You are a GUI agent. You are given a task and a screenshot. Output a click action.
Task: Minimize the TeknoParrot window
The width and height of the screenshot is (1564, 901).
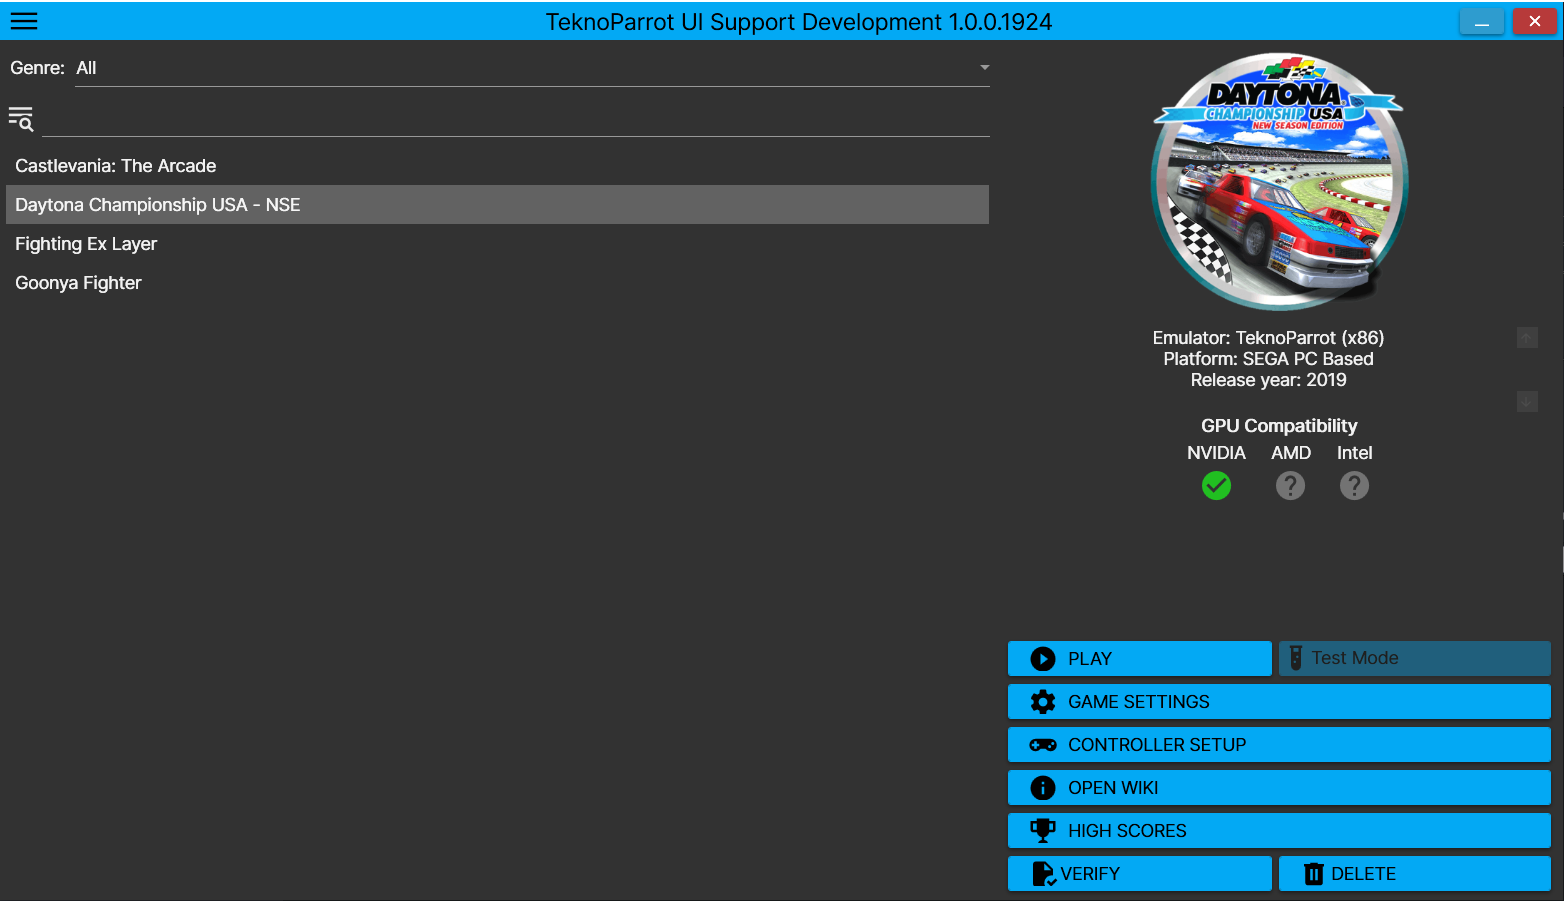pos(1482,21)
